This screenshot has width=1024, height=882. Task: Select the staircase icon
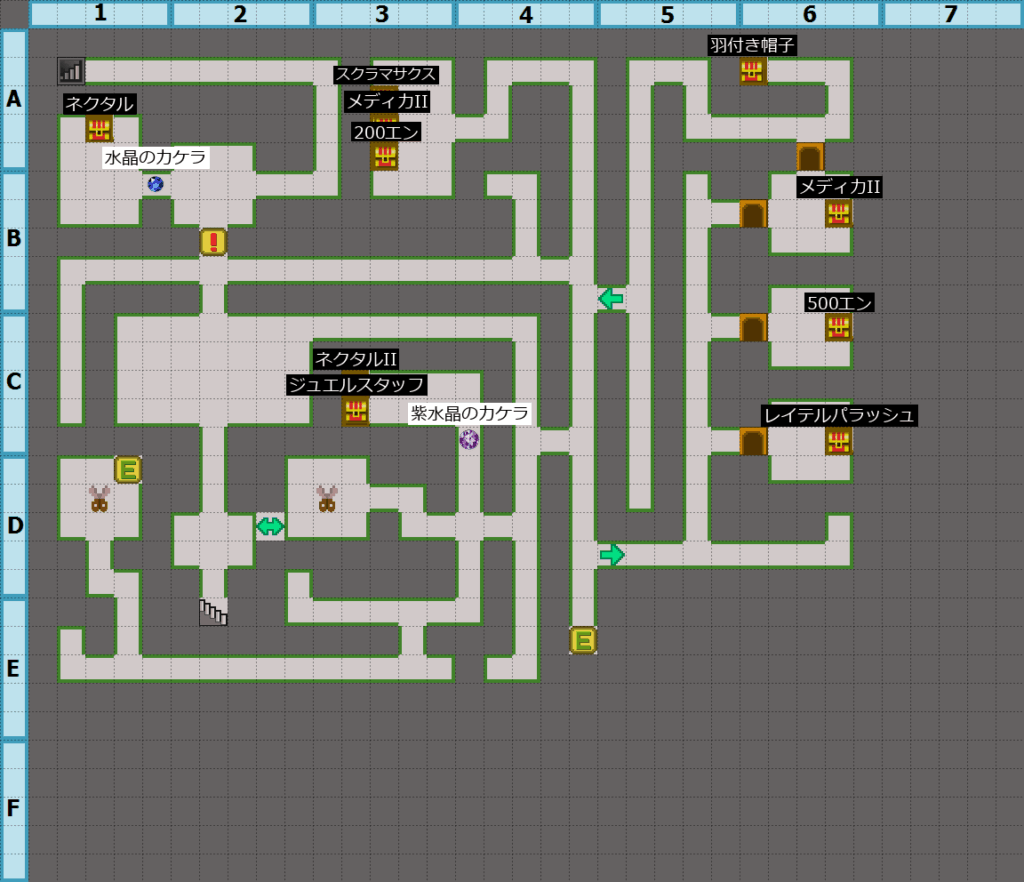point(213,612)
